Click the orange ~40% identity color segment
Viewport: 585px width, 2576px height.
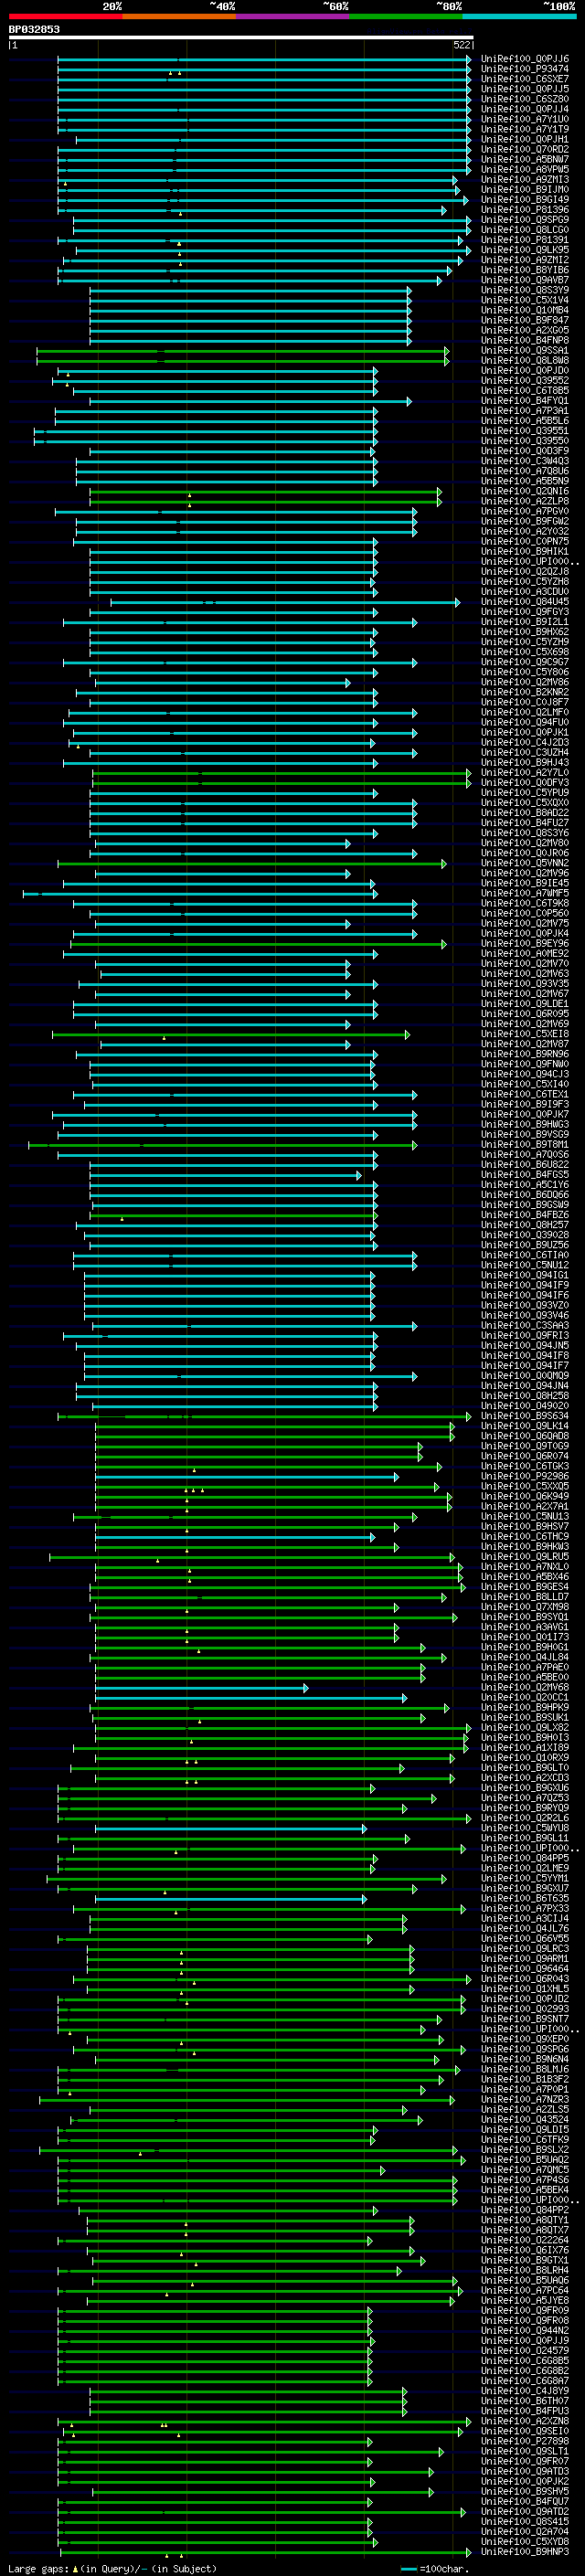[179, 17]
